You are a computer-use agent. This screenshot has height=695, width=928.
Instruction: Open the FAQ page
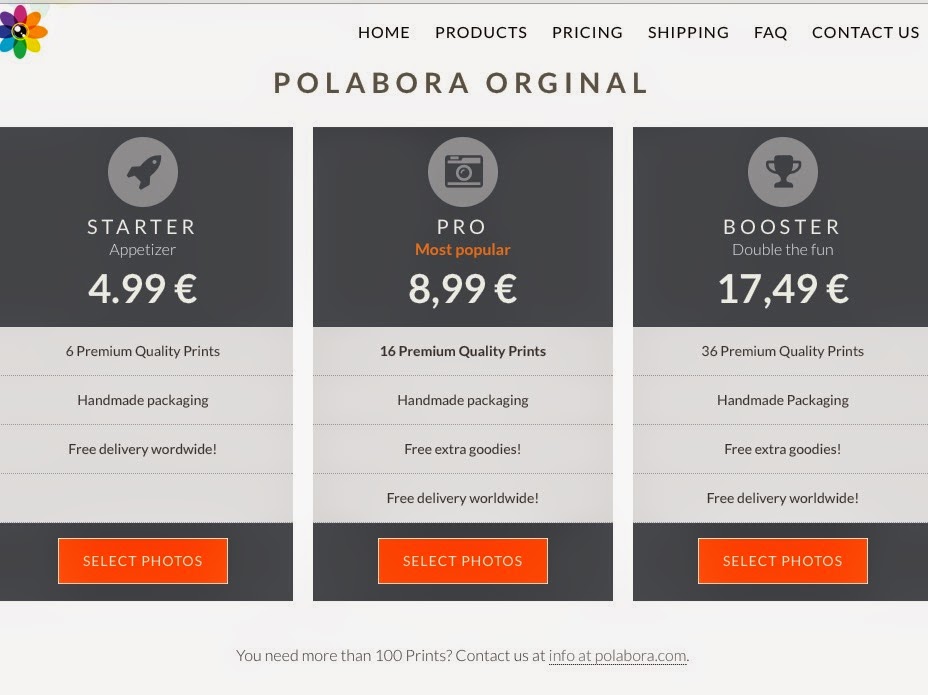click(x=771, y=33)
